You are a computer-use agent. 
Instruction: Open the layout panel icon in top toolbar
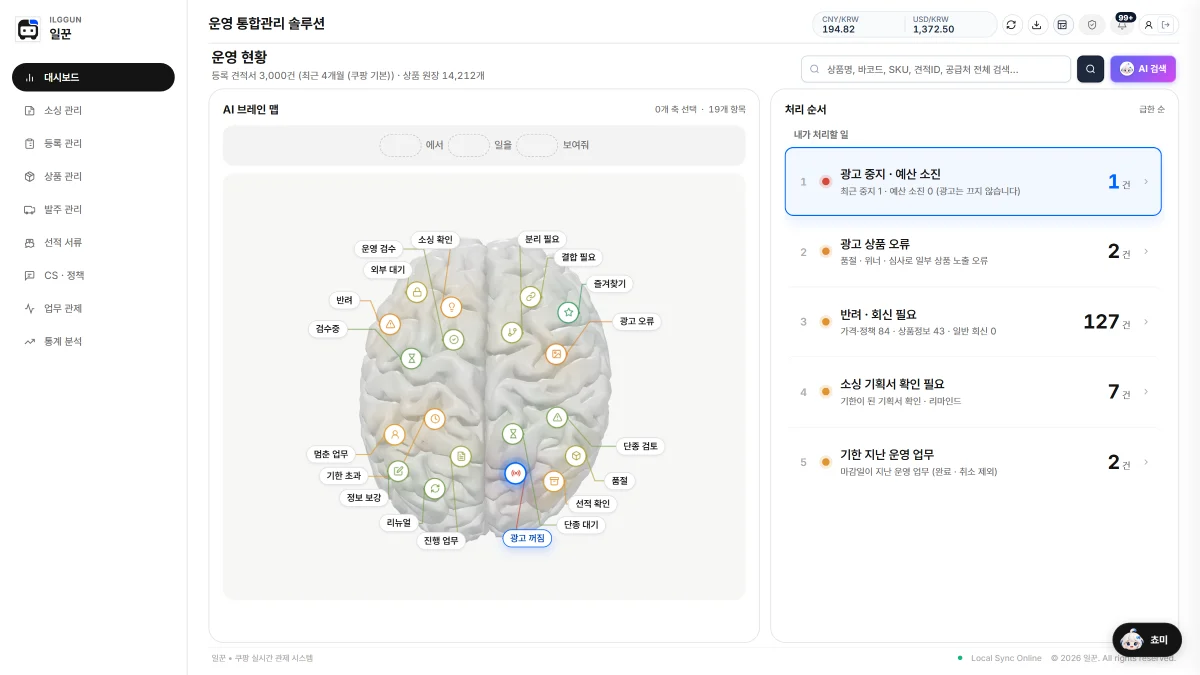1063,25
